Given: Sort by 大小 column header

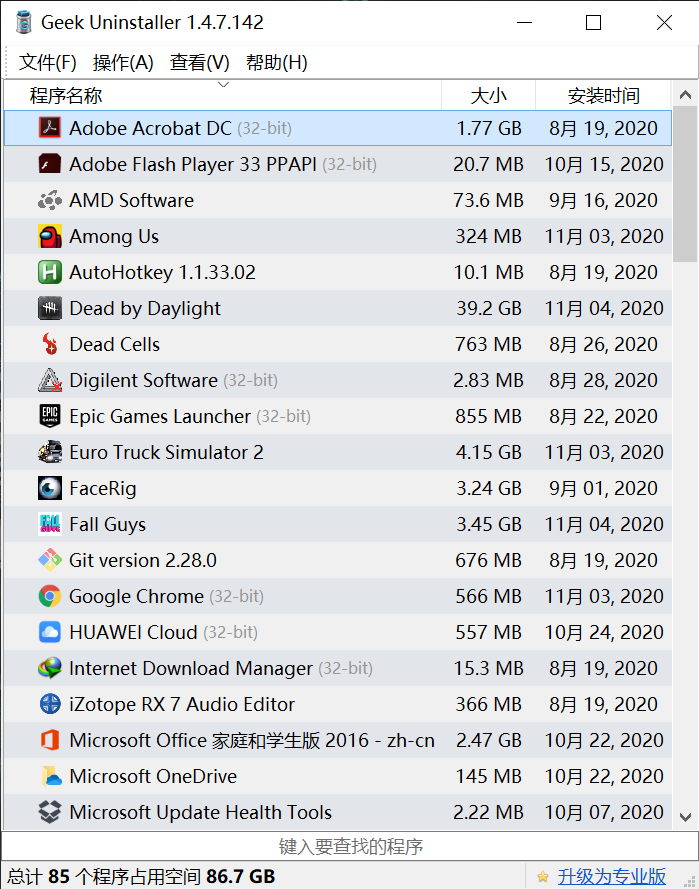Looking at the screenshot, I should point(488,95).
